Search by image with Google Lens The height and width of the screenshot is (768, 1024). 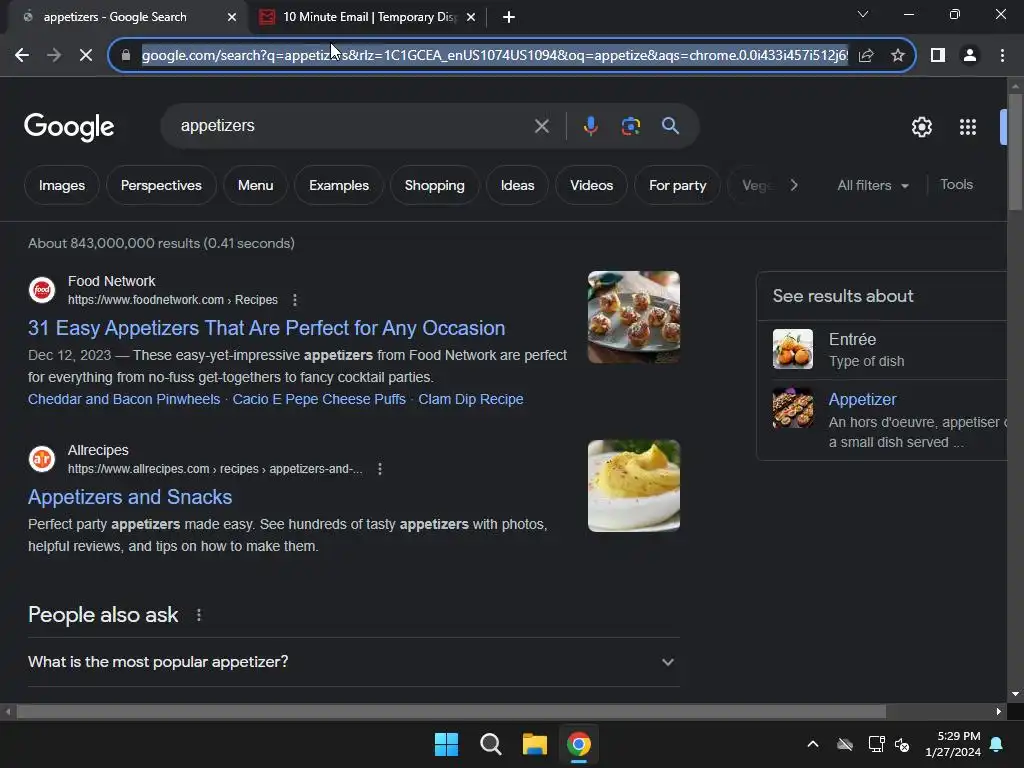tap(631, 126)
